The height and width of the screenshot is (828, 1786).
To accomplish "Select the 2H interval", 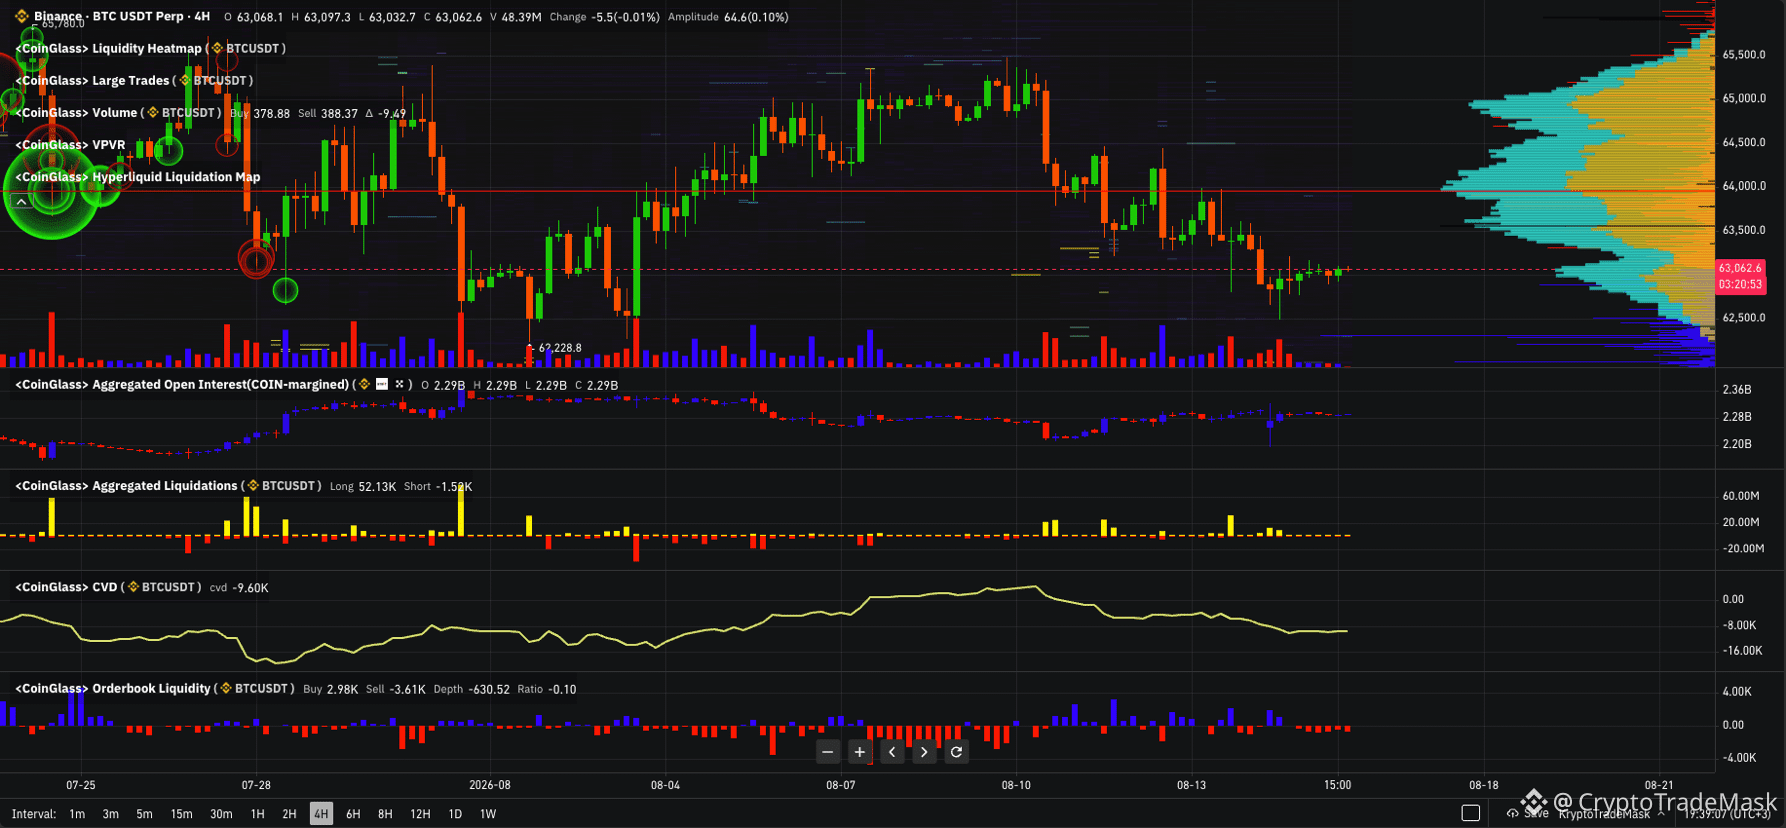I will coord(289,814).
